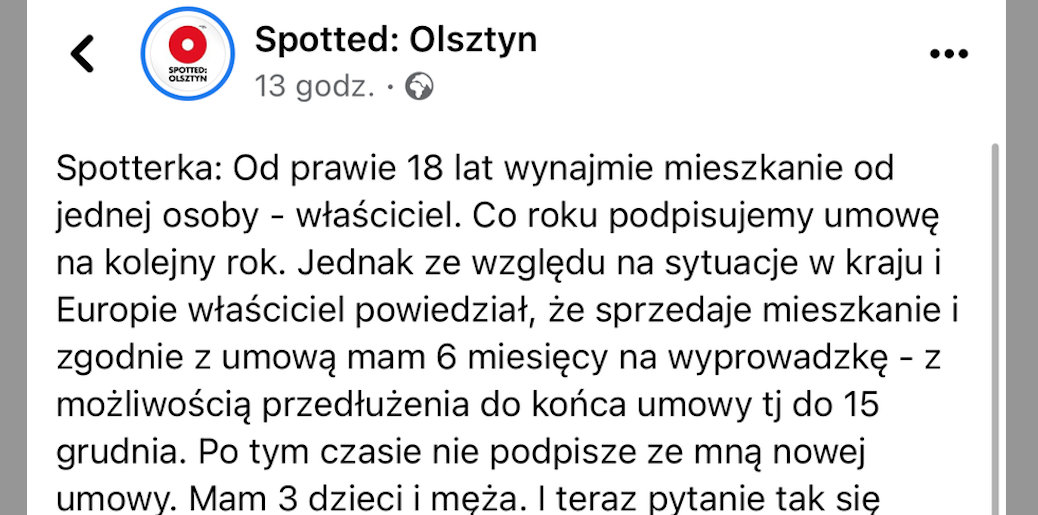Click the globe public-visibility icon
The width and height of the screenshot is (1038, 515).
point(419,87)
